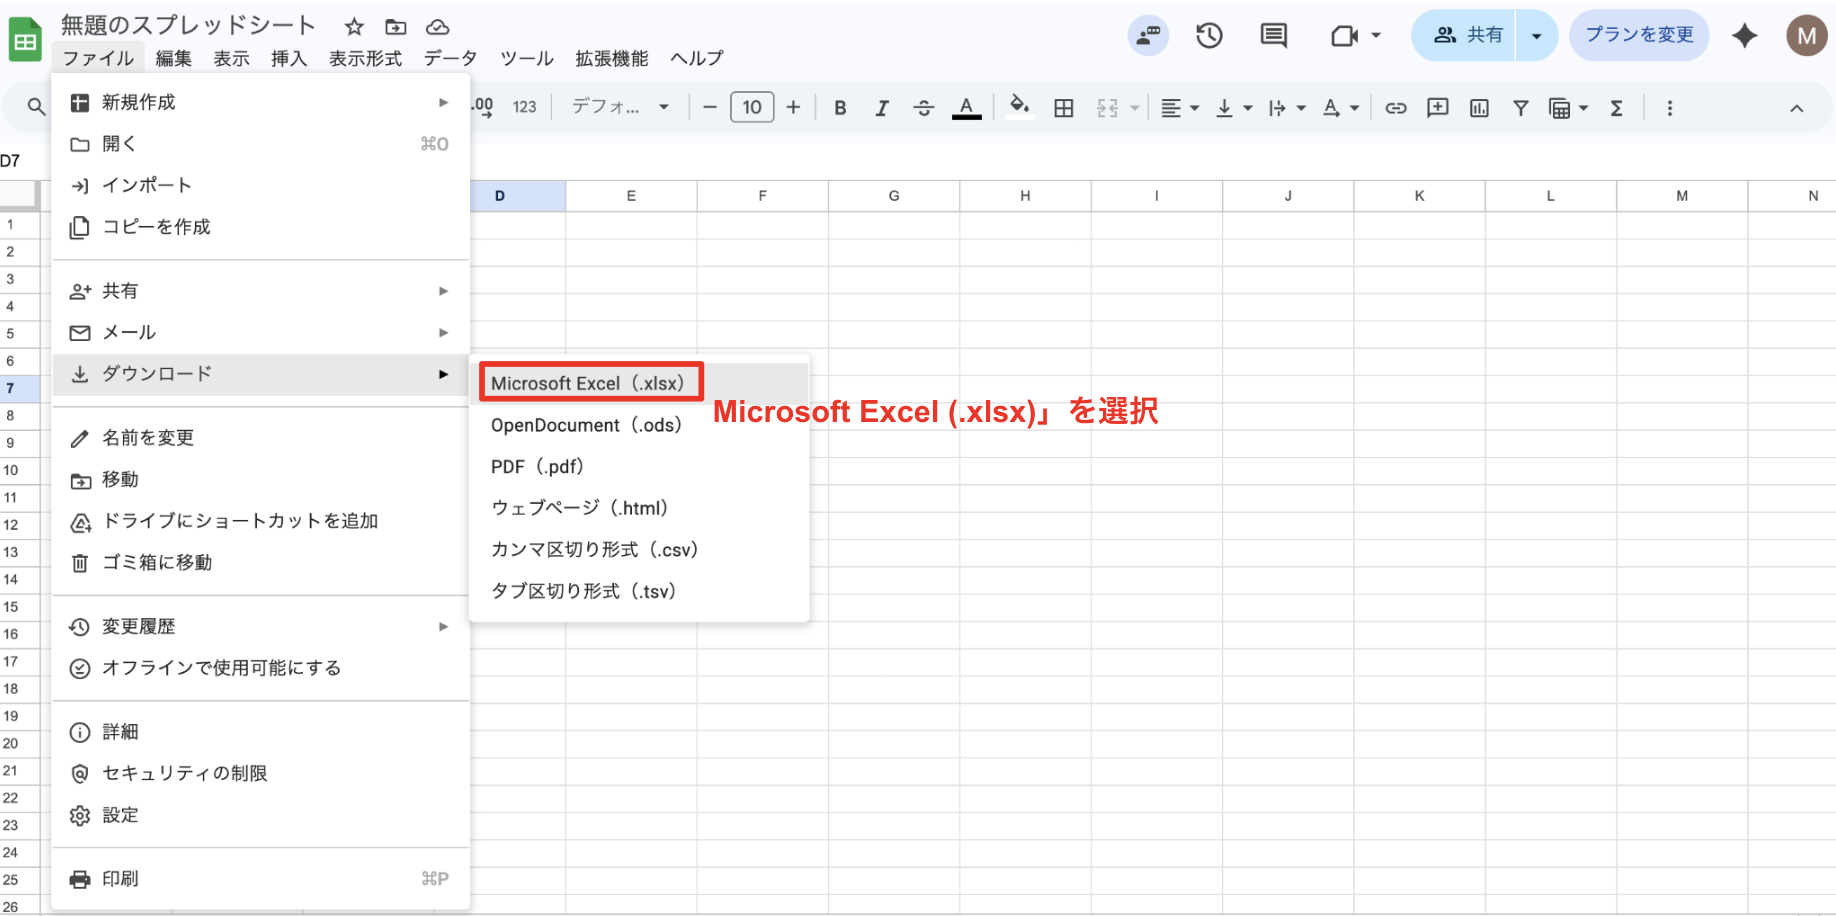Click the move to folder icon beside title
The width and height of the screenshot is (1836, 916).
[x=396, y=27]
